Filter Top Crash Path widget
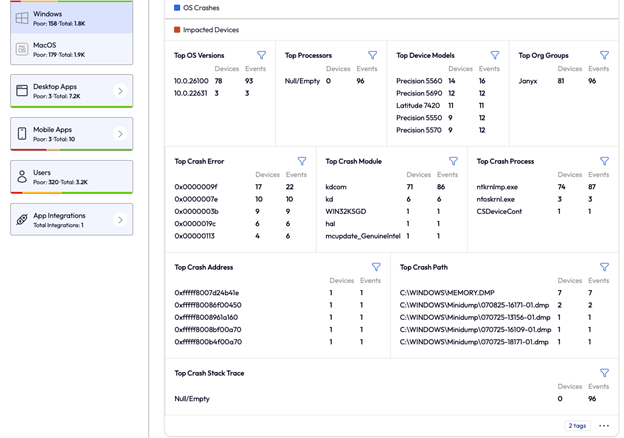This screenshot has height=438, width=624. point(604,267)
